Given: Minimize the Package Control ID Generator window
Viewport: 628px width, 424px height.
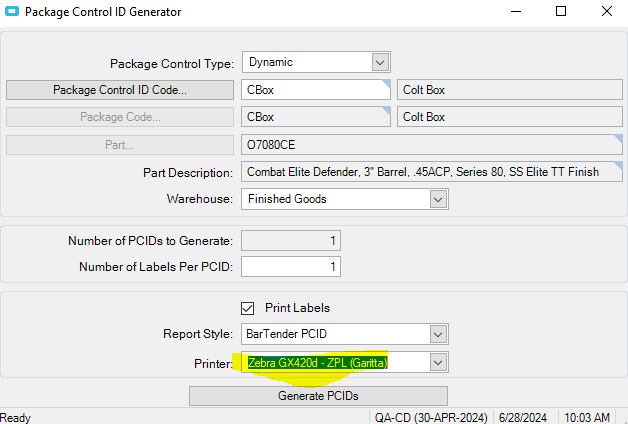Looking at the screenshot, I should tap(516, 12).
